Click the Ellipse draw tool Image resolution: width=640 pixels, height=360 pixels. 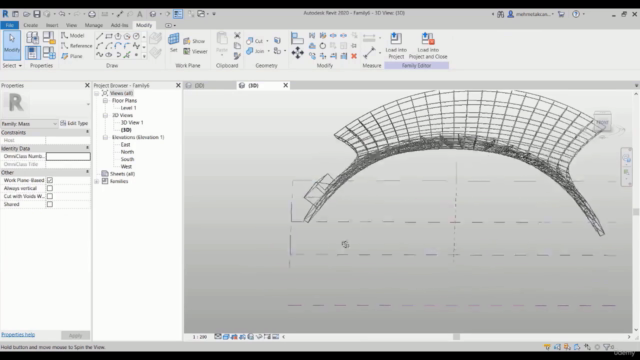click(x=109, y=55)
